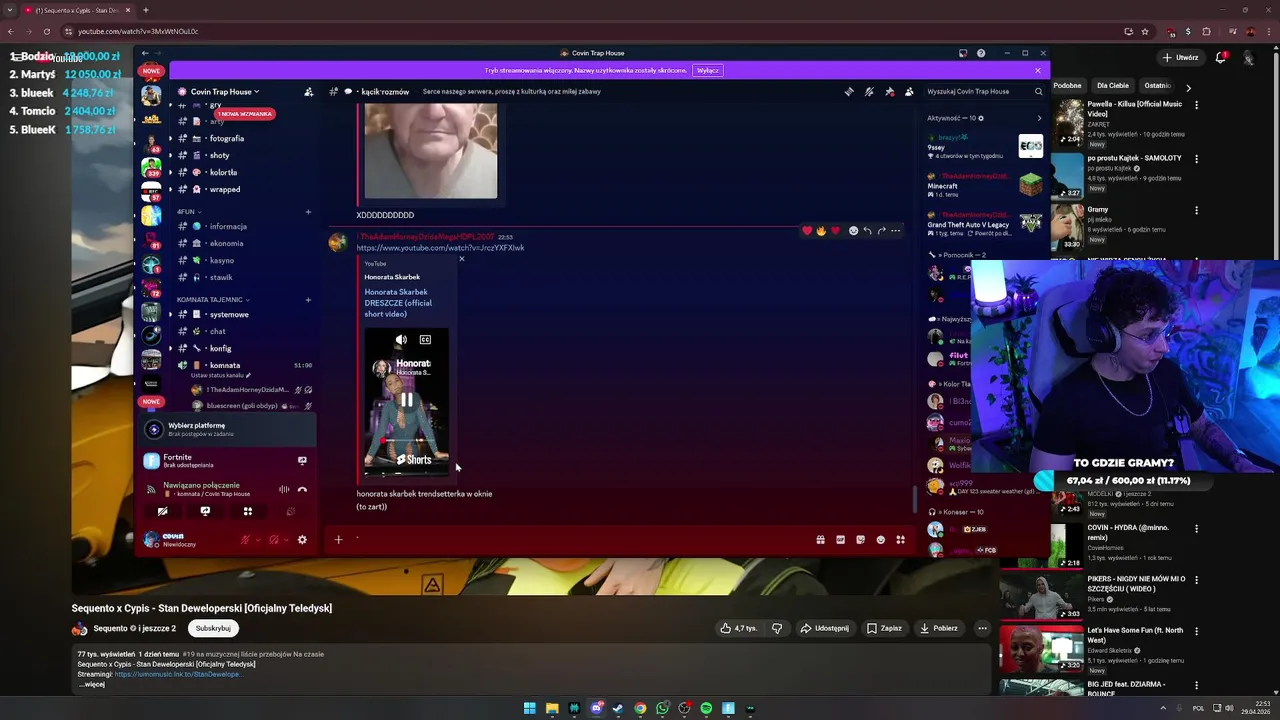Select the Dla Ciebie tab on YouTube
This screenshot has width=1280, height=720.
pyautogui.click(x=1113, y=86)
